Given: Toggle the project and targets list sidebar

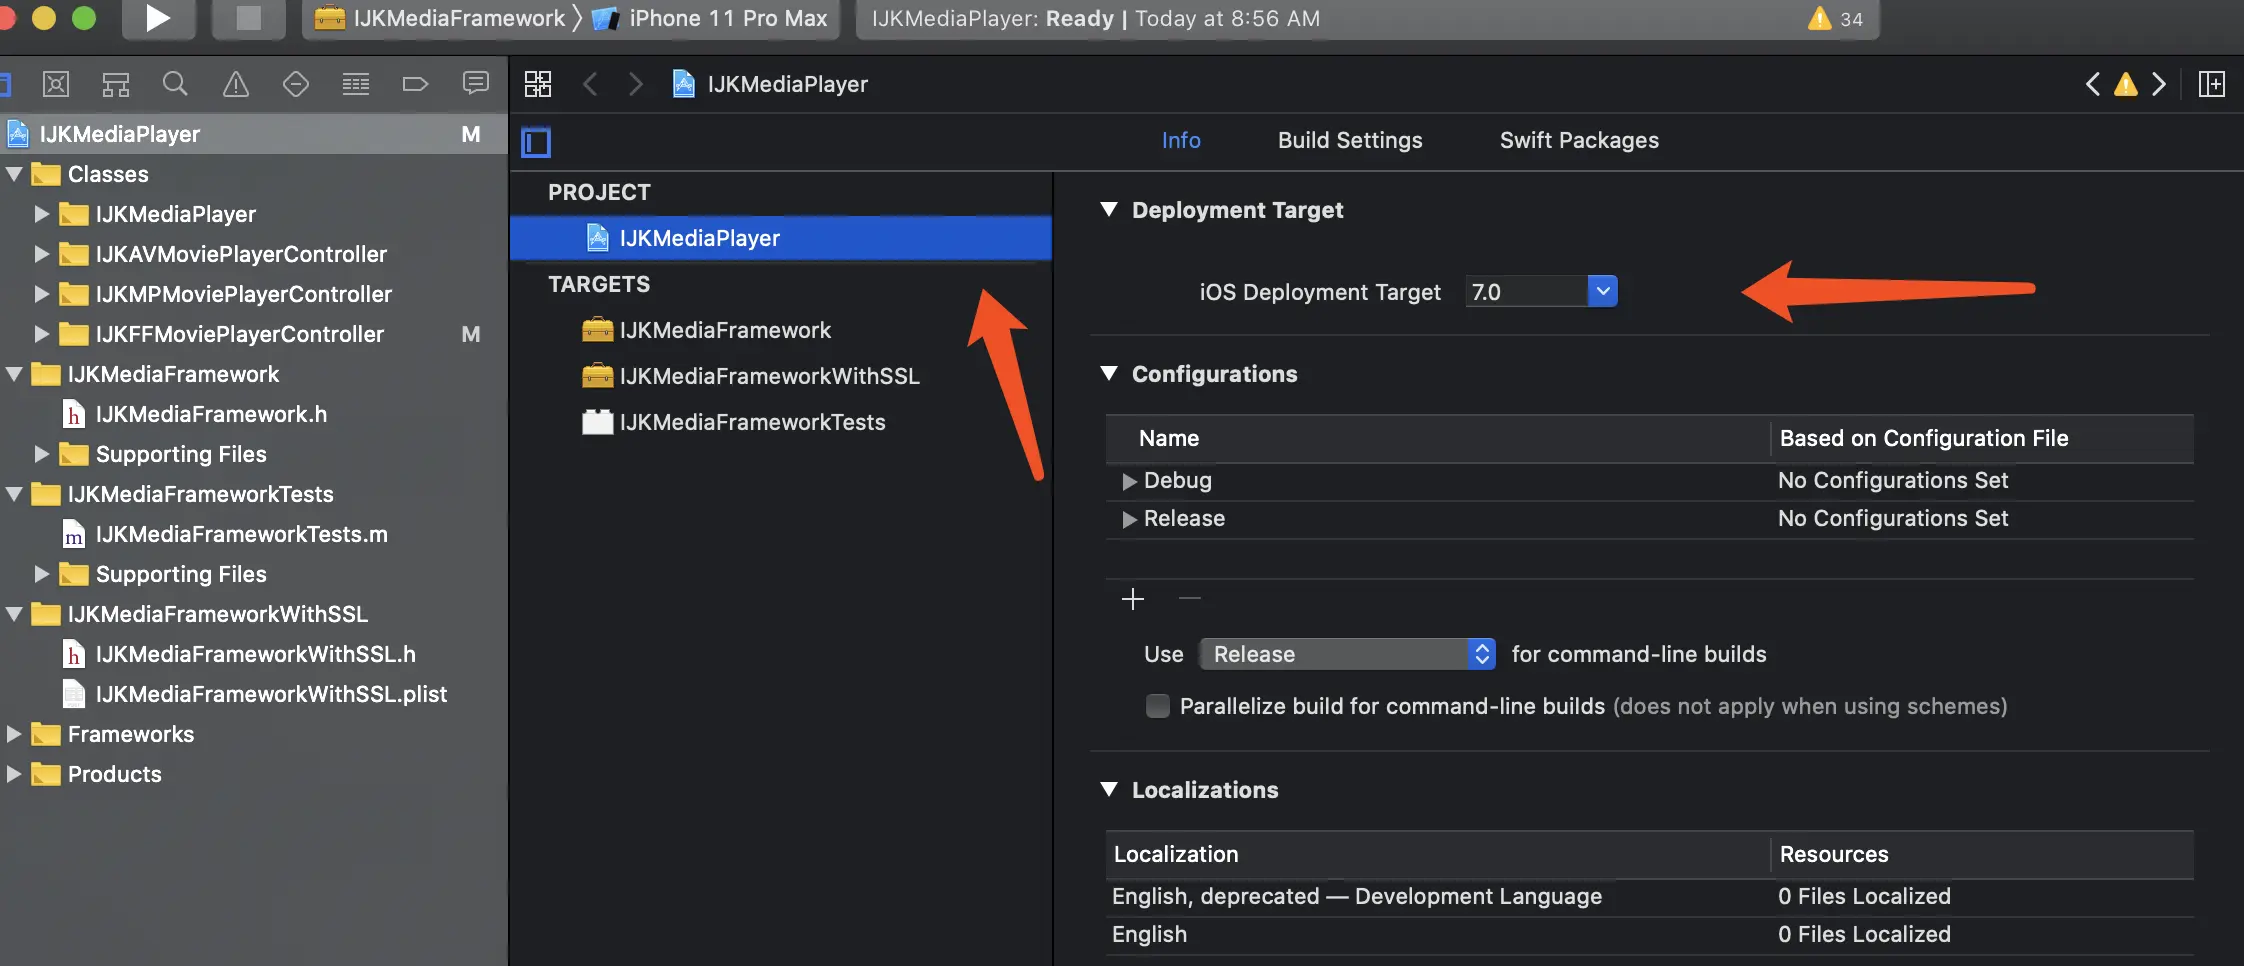Looking at the screenshot, I should point(536,142).
